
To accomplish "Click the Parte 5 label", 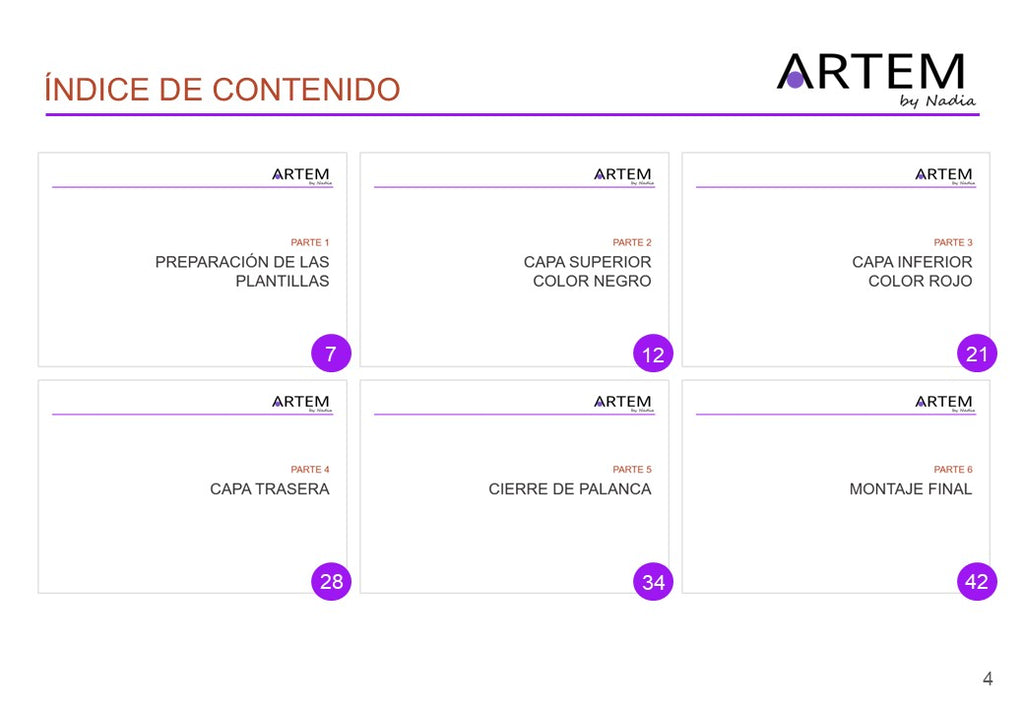I will 632,469.
